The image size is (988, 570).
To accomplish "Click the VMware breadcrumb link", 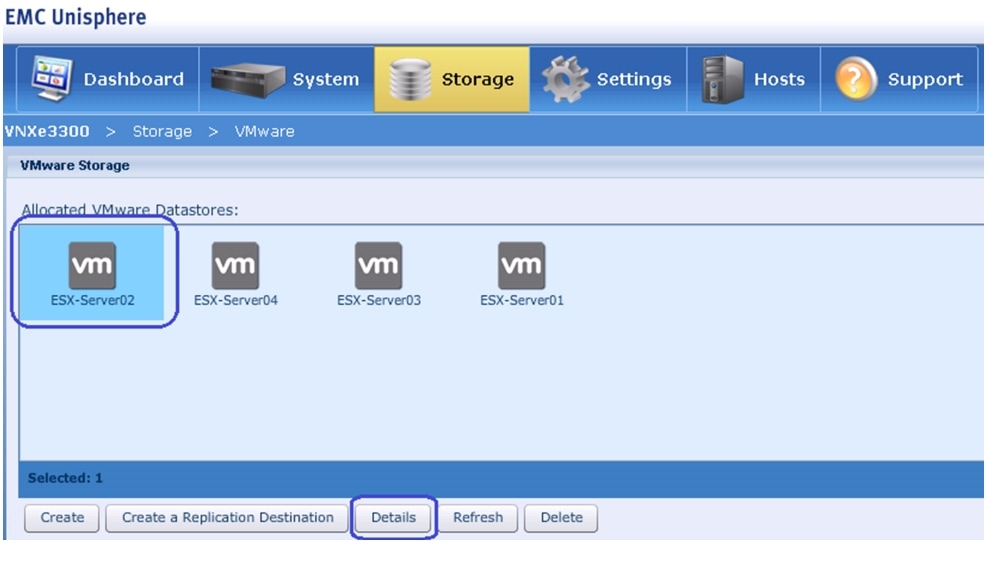I will [264, 132].
